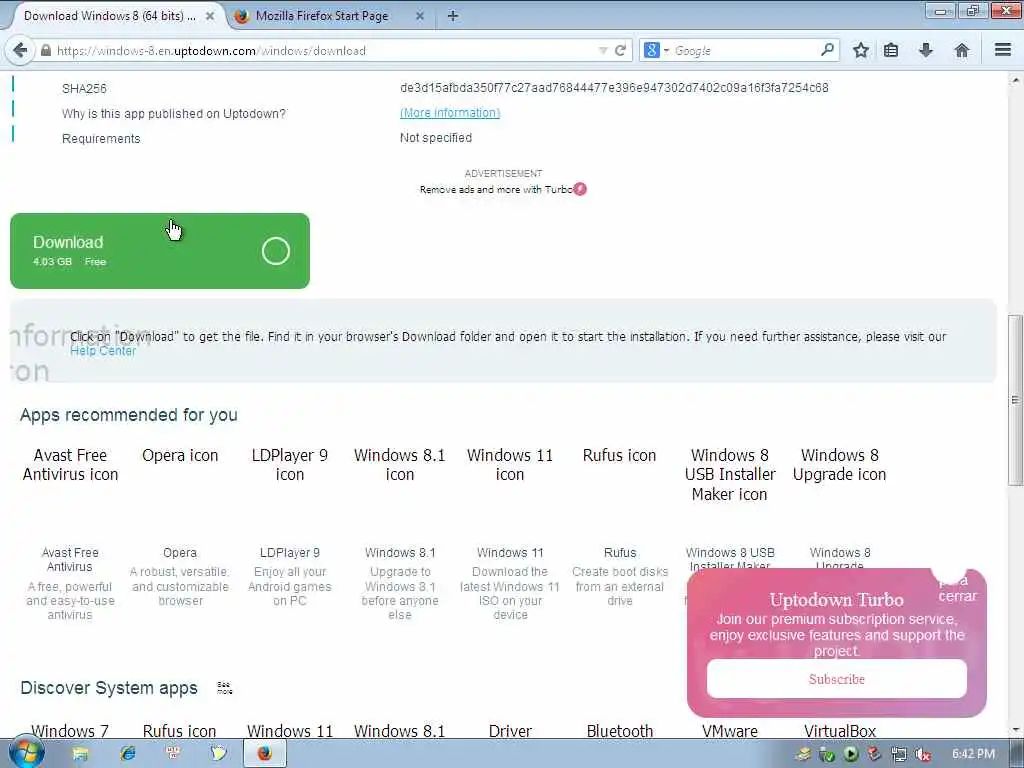
Task: Open VMware in Discover System apps
Action: 730,731
